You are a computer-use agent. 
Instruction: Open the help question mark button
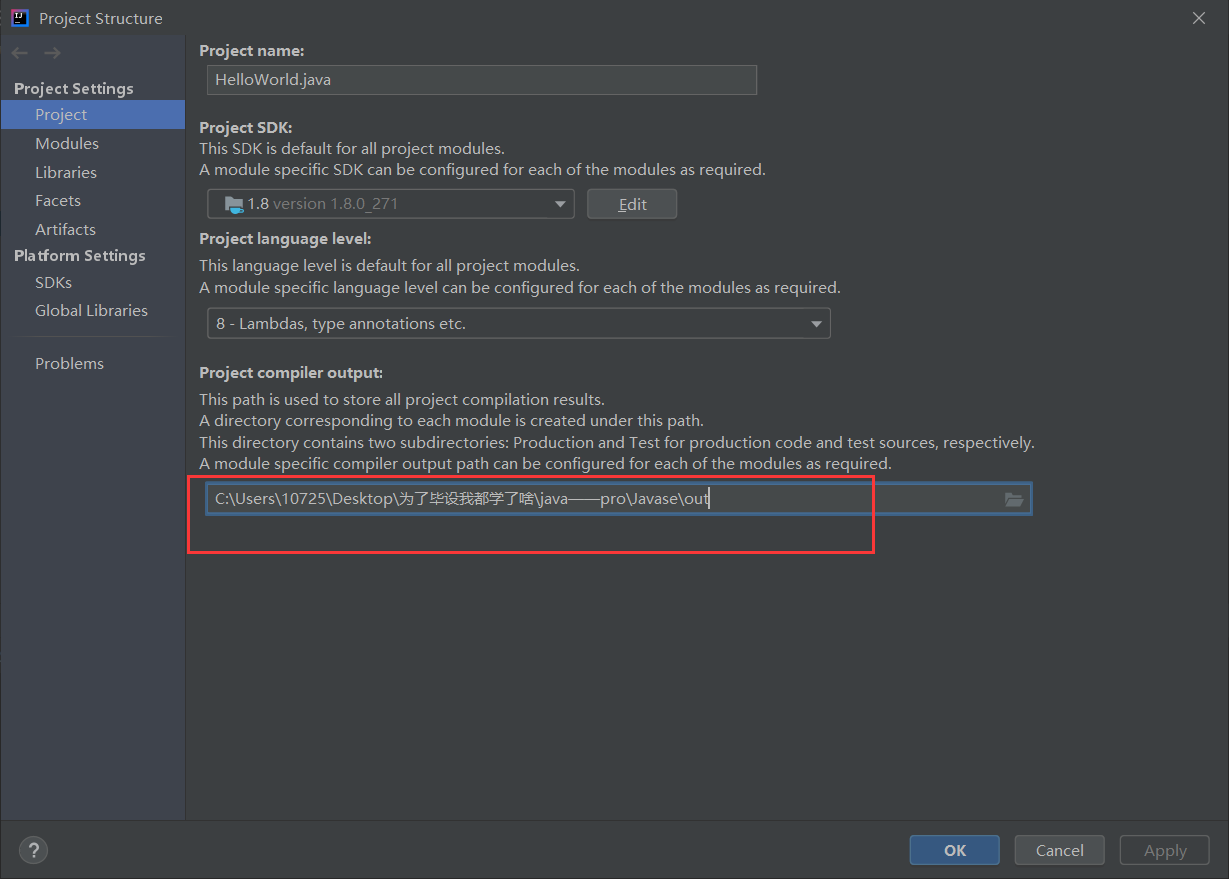pyautogui.click(x=33, y=850)
